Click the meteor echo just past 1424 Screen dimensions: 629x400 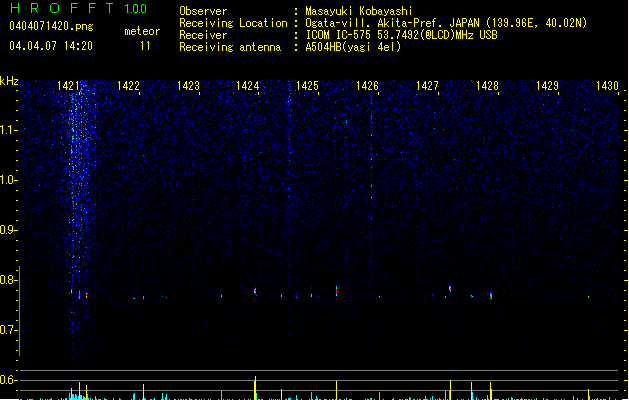click(255, 291)
